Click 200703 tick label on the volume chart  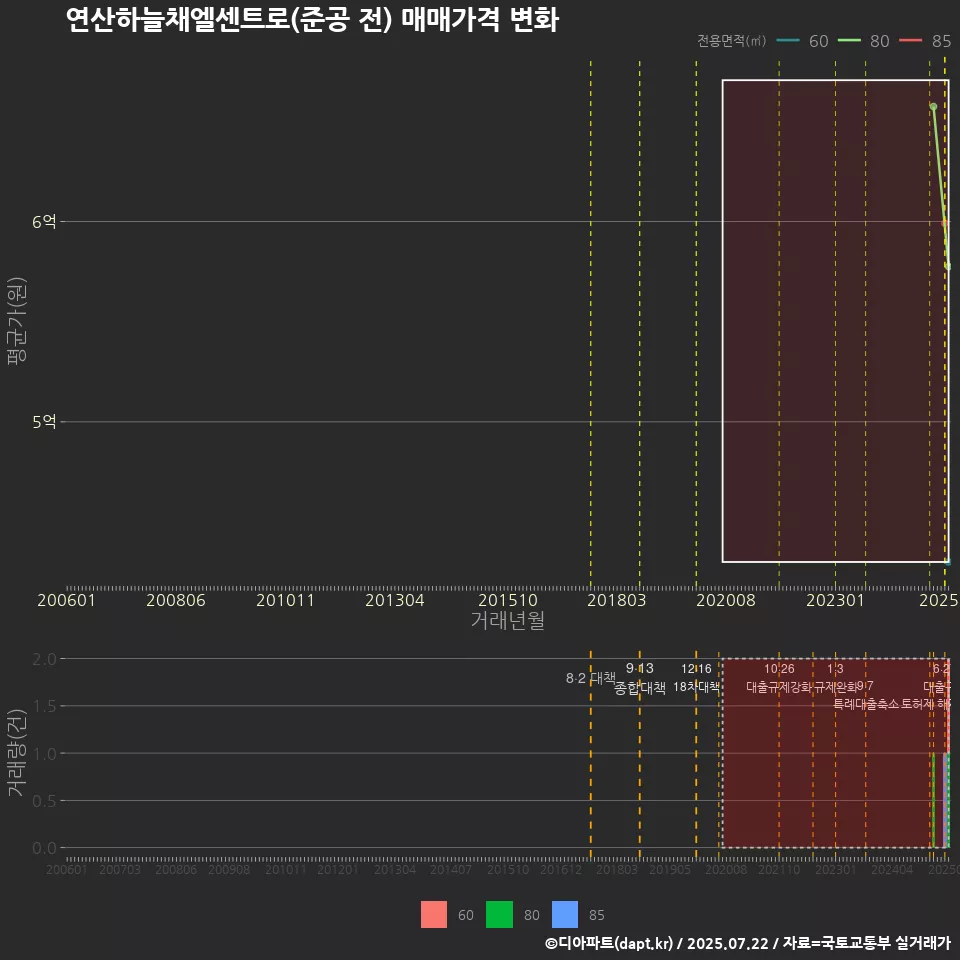click(x=120, y=869)
